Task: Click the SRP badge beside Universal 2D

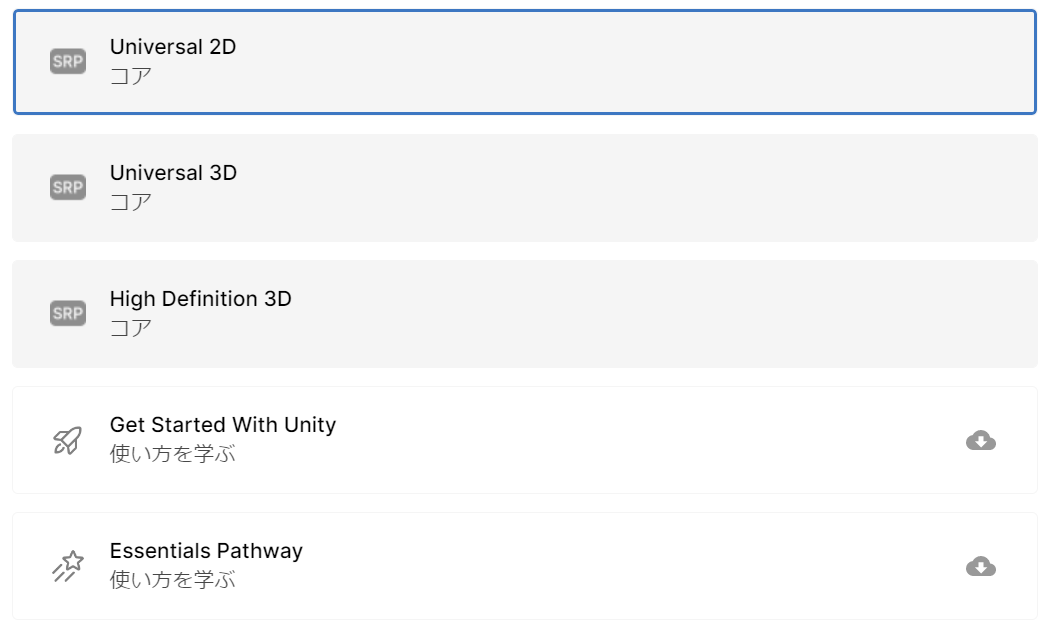Action: coord(68,61)
